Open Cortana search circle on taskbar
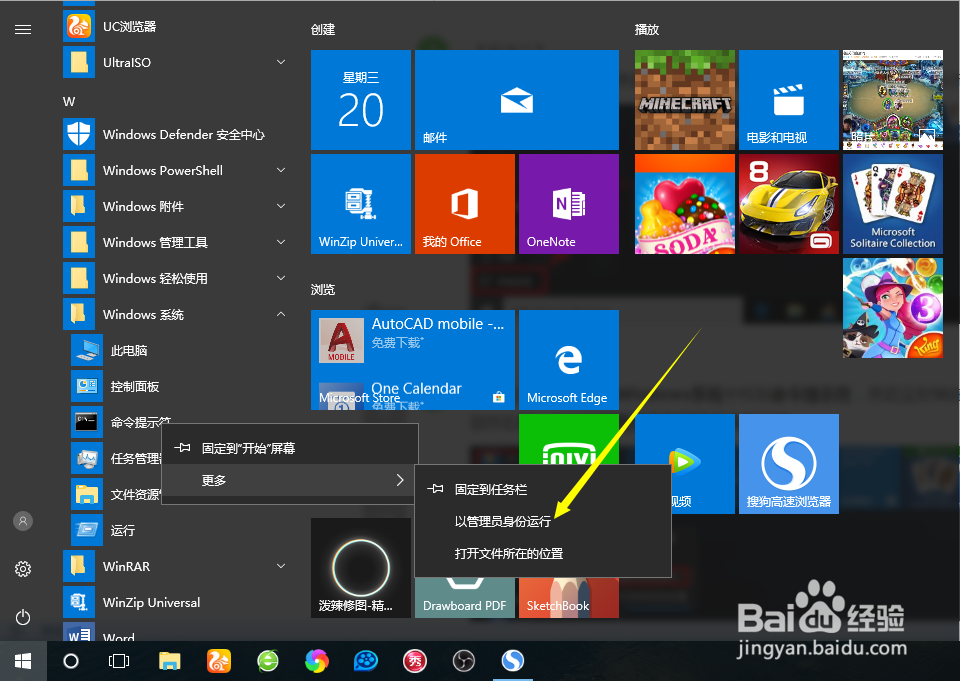 pos(71,661)
